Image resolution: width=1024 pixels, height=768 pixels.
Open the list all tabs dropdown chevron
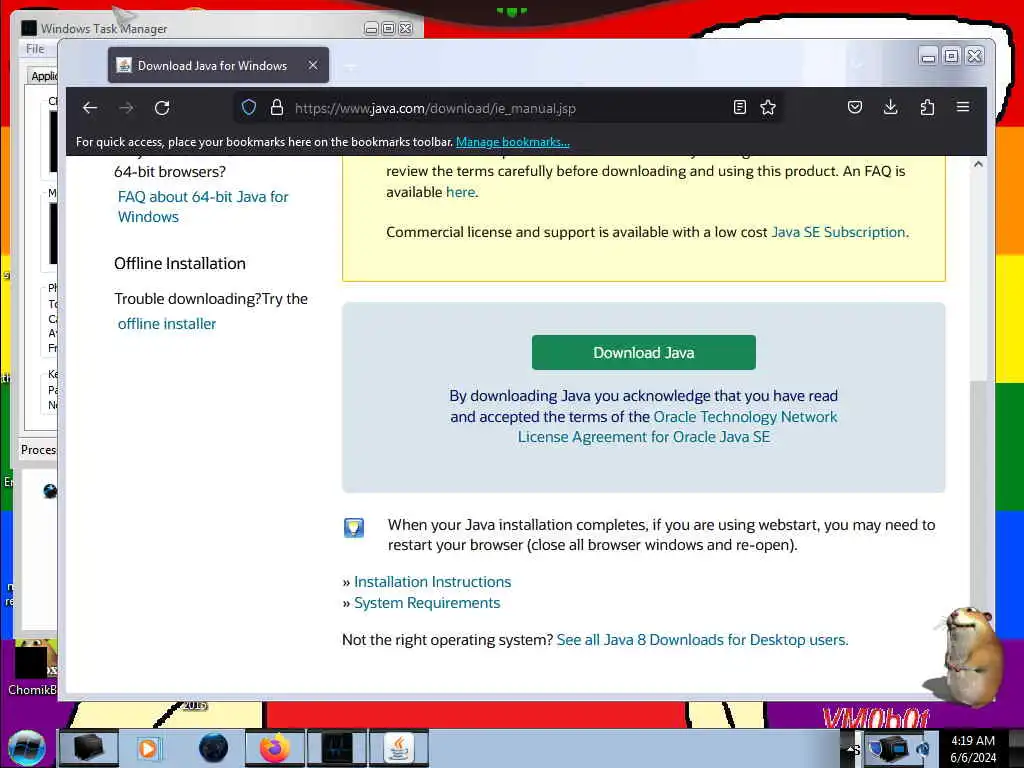tap(857, 65)
